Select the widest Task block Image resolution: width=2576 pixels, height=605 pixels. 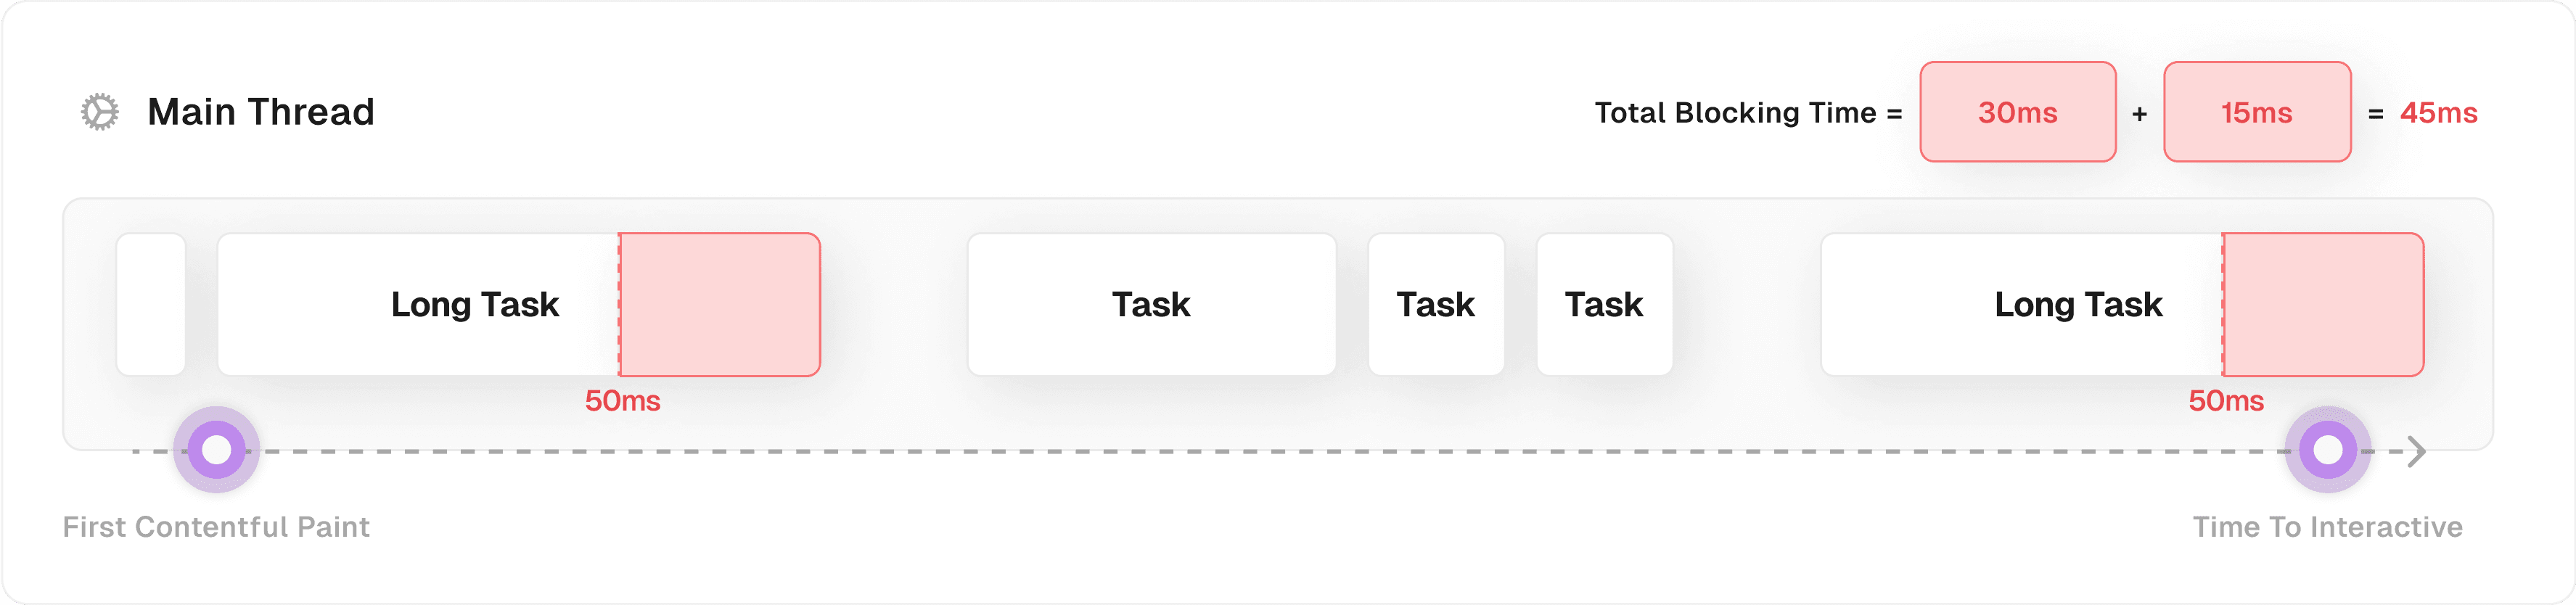coord(1151,304)
